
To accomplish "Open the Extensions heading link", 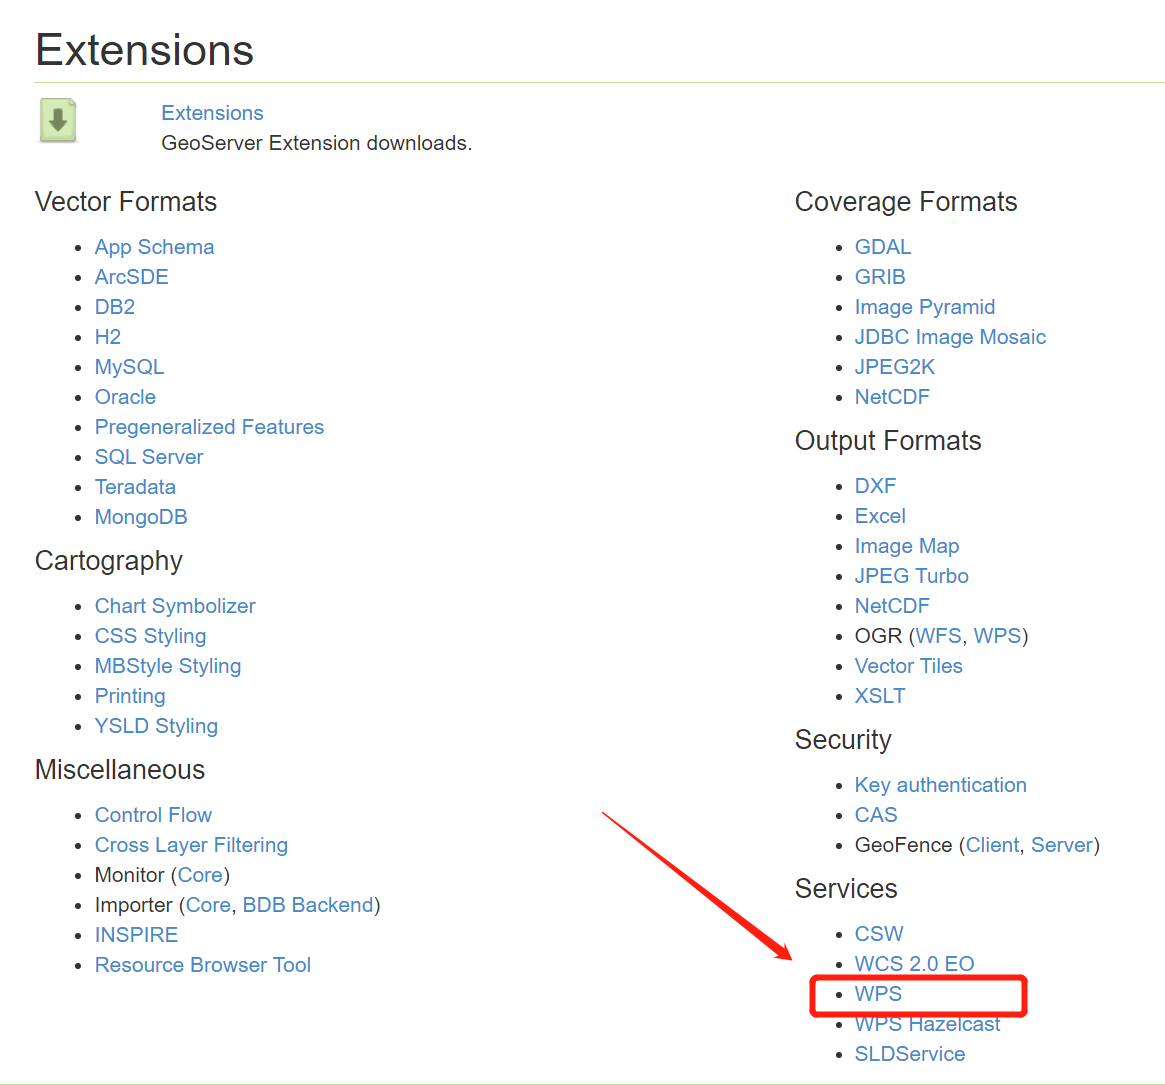I will click(212, 113).
